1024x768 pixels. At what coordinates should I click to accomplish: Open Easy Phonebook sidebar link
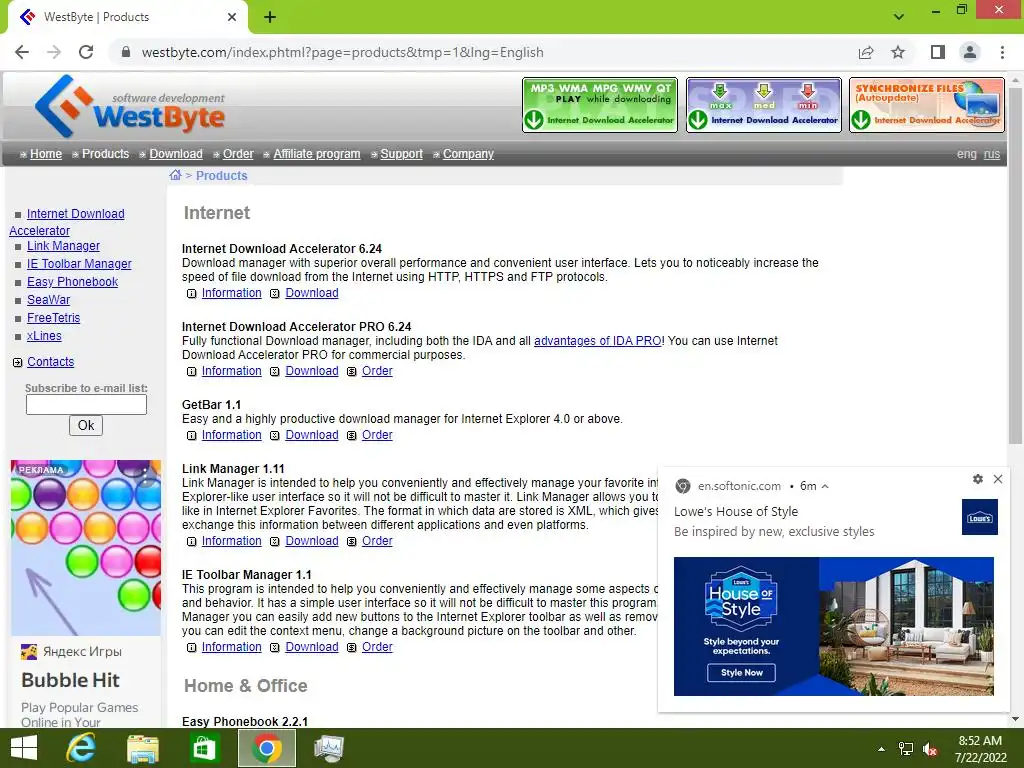pos(72,282)
